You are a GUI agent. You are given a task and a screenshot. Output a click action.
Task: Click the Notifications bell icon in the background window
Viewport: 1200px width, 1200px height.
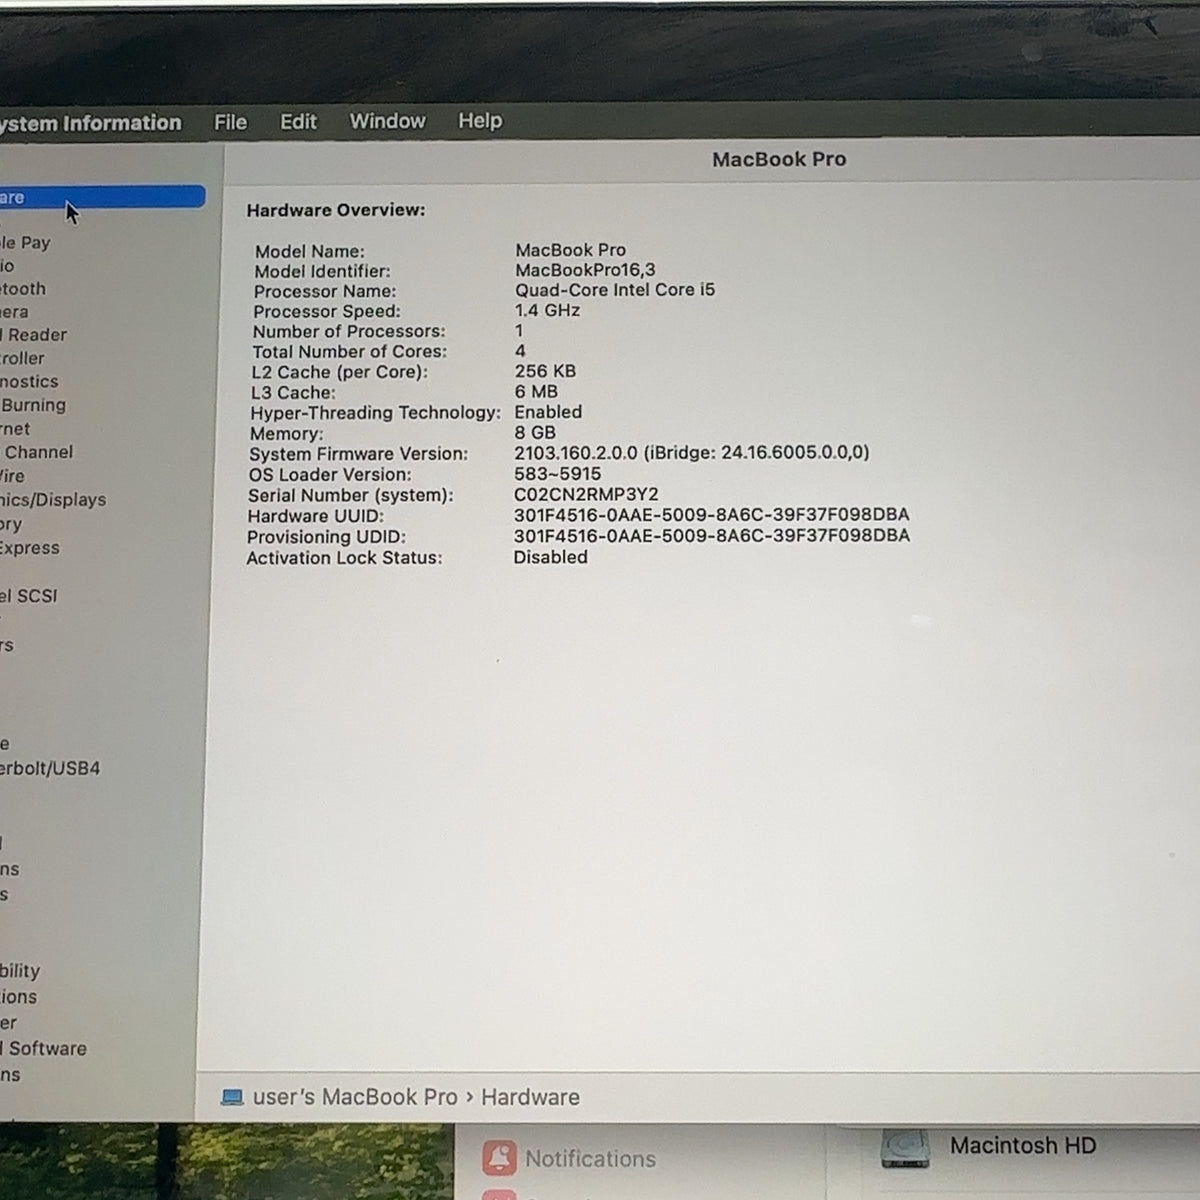coord(499,1158)
